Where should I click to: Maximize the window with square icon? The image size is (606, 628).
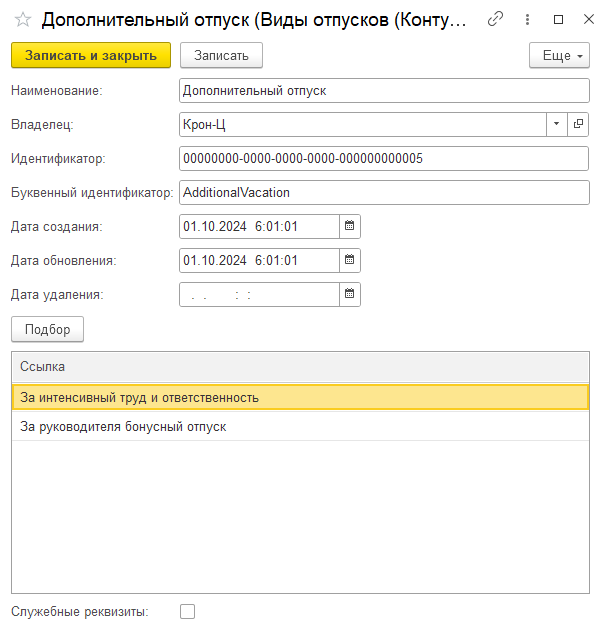(x=559, y=19)
